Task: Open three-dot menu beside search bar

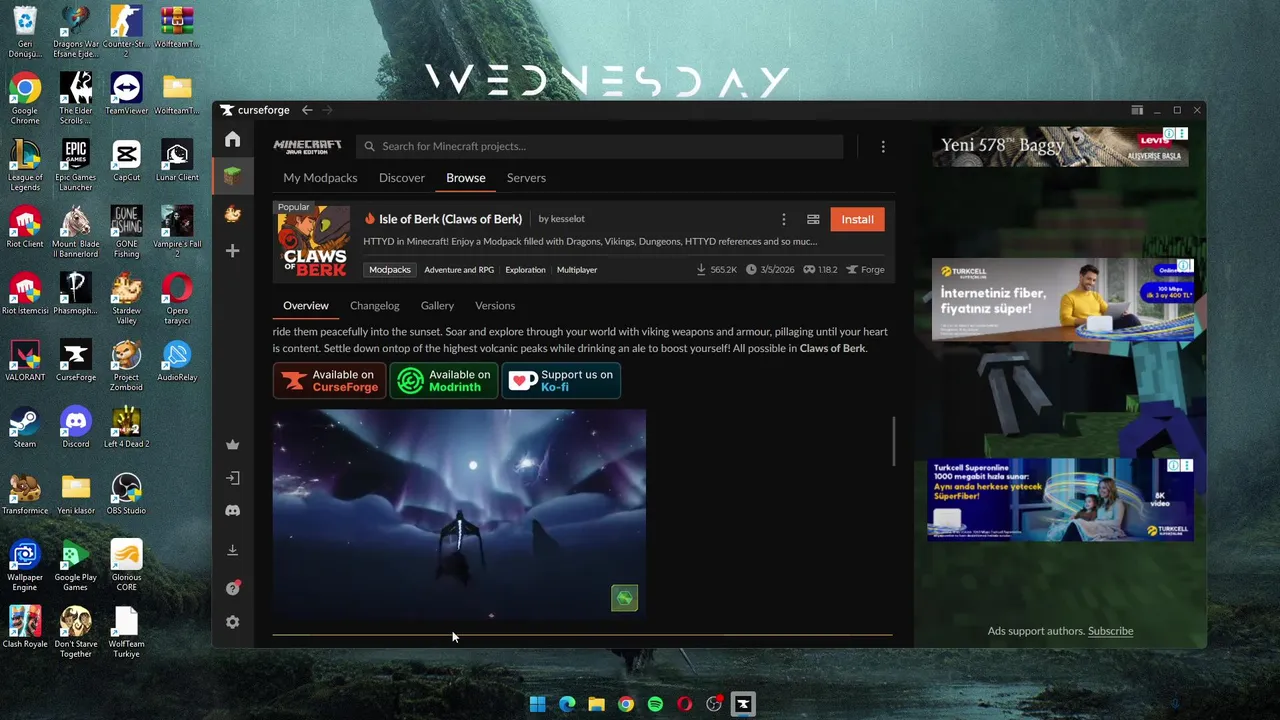Action: [x=883, y=147]
